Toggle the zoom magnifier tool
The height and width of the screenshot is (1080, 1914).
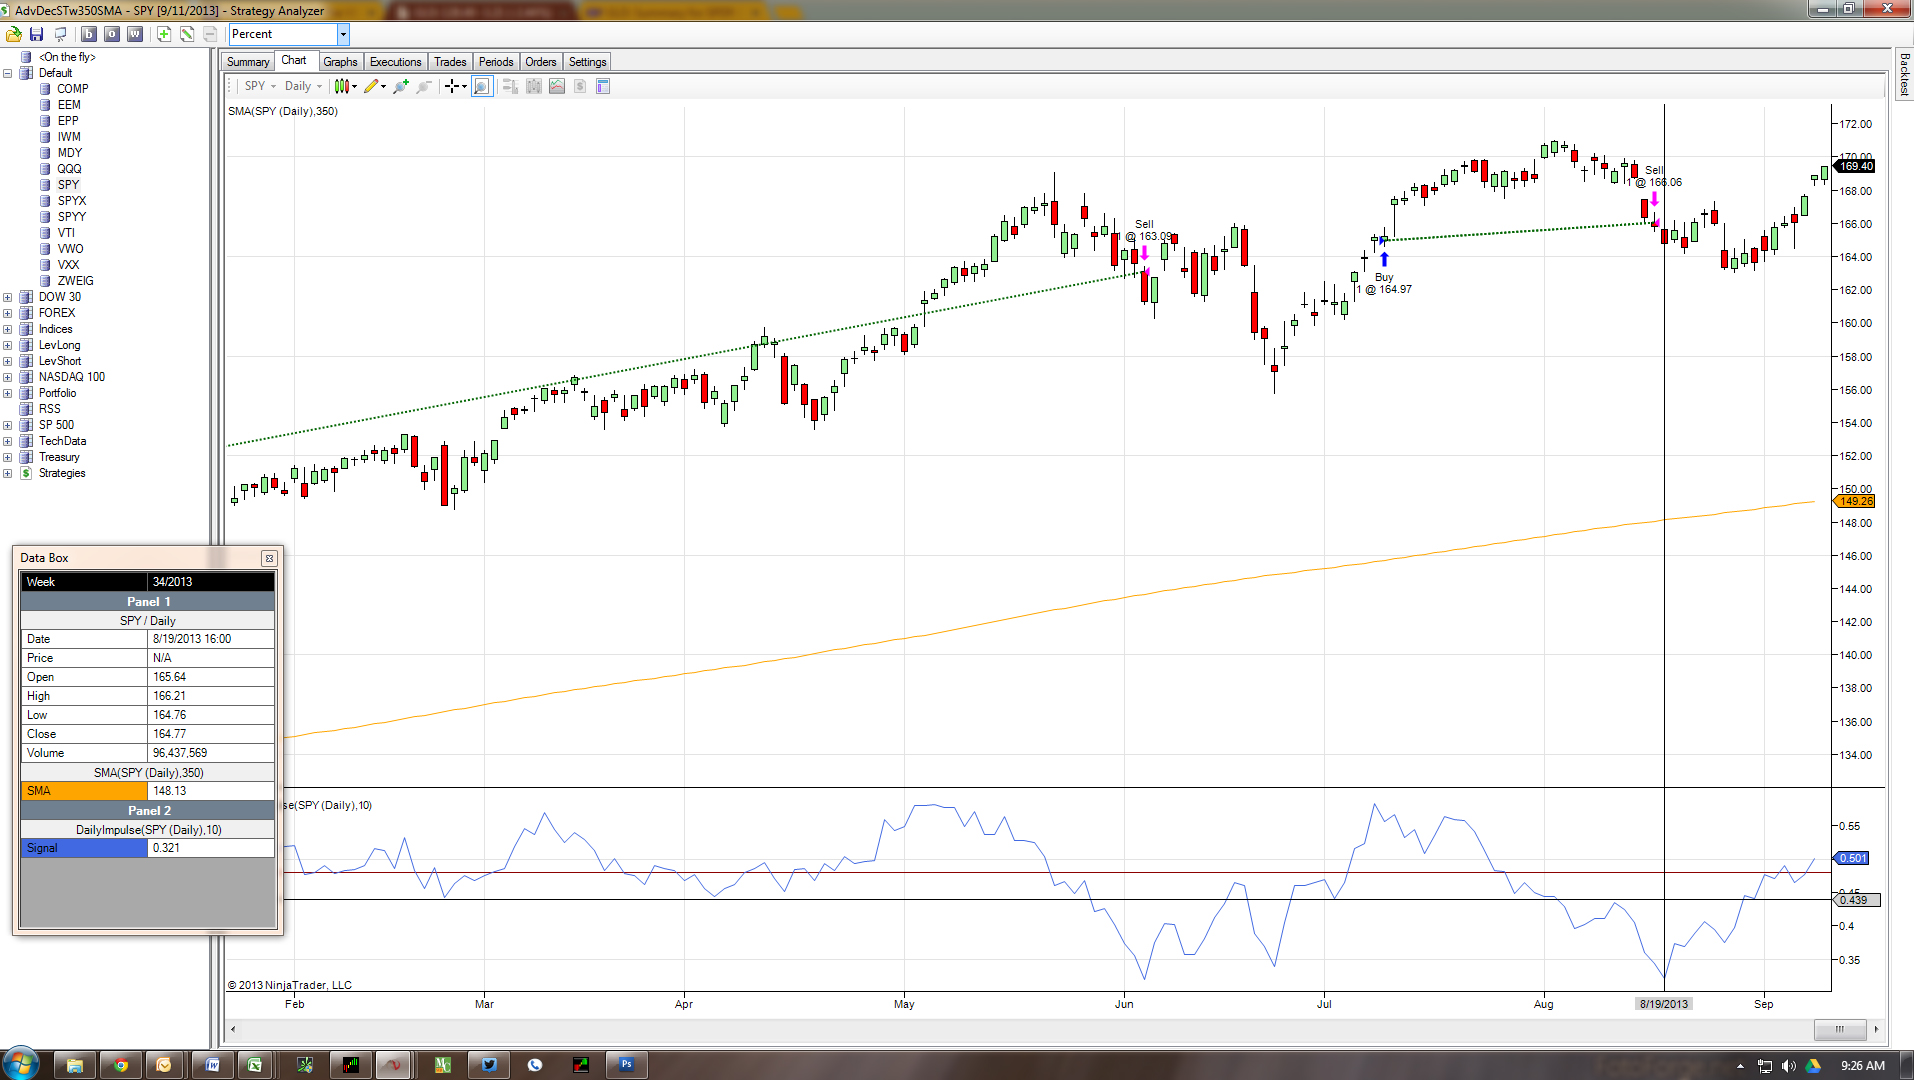tap(482, 86)
